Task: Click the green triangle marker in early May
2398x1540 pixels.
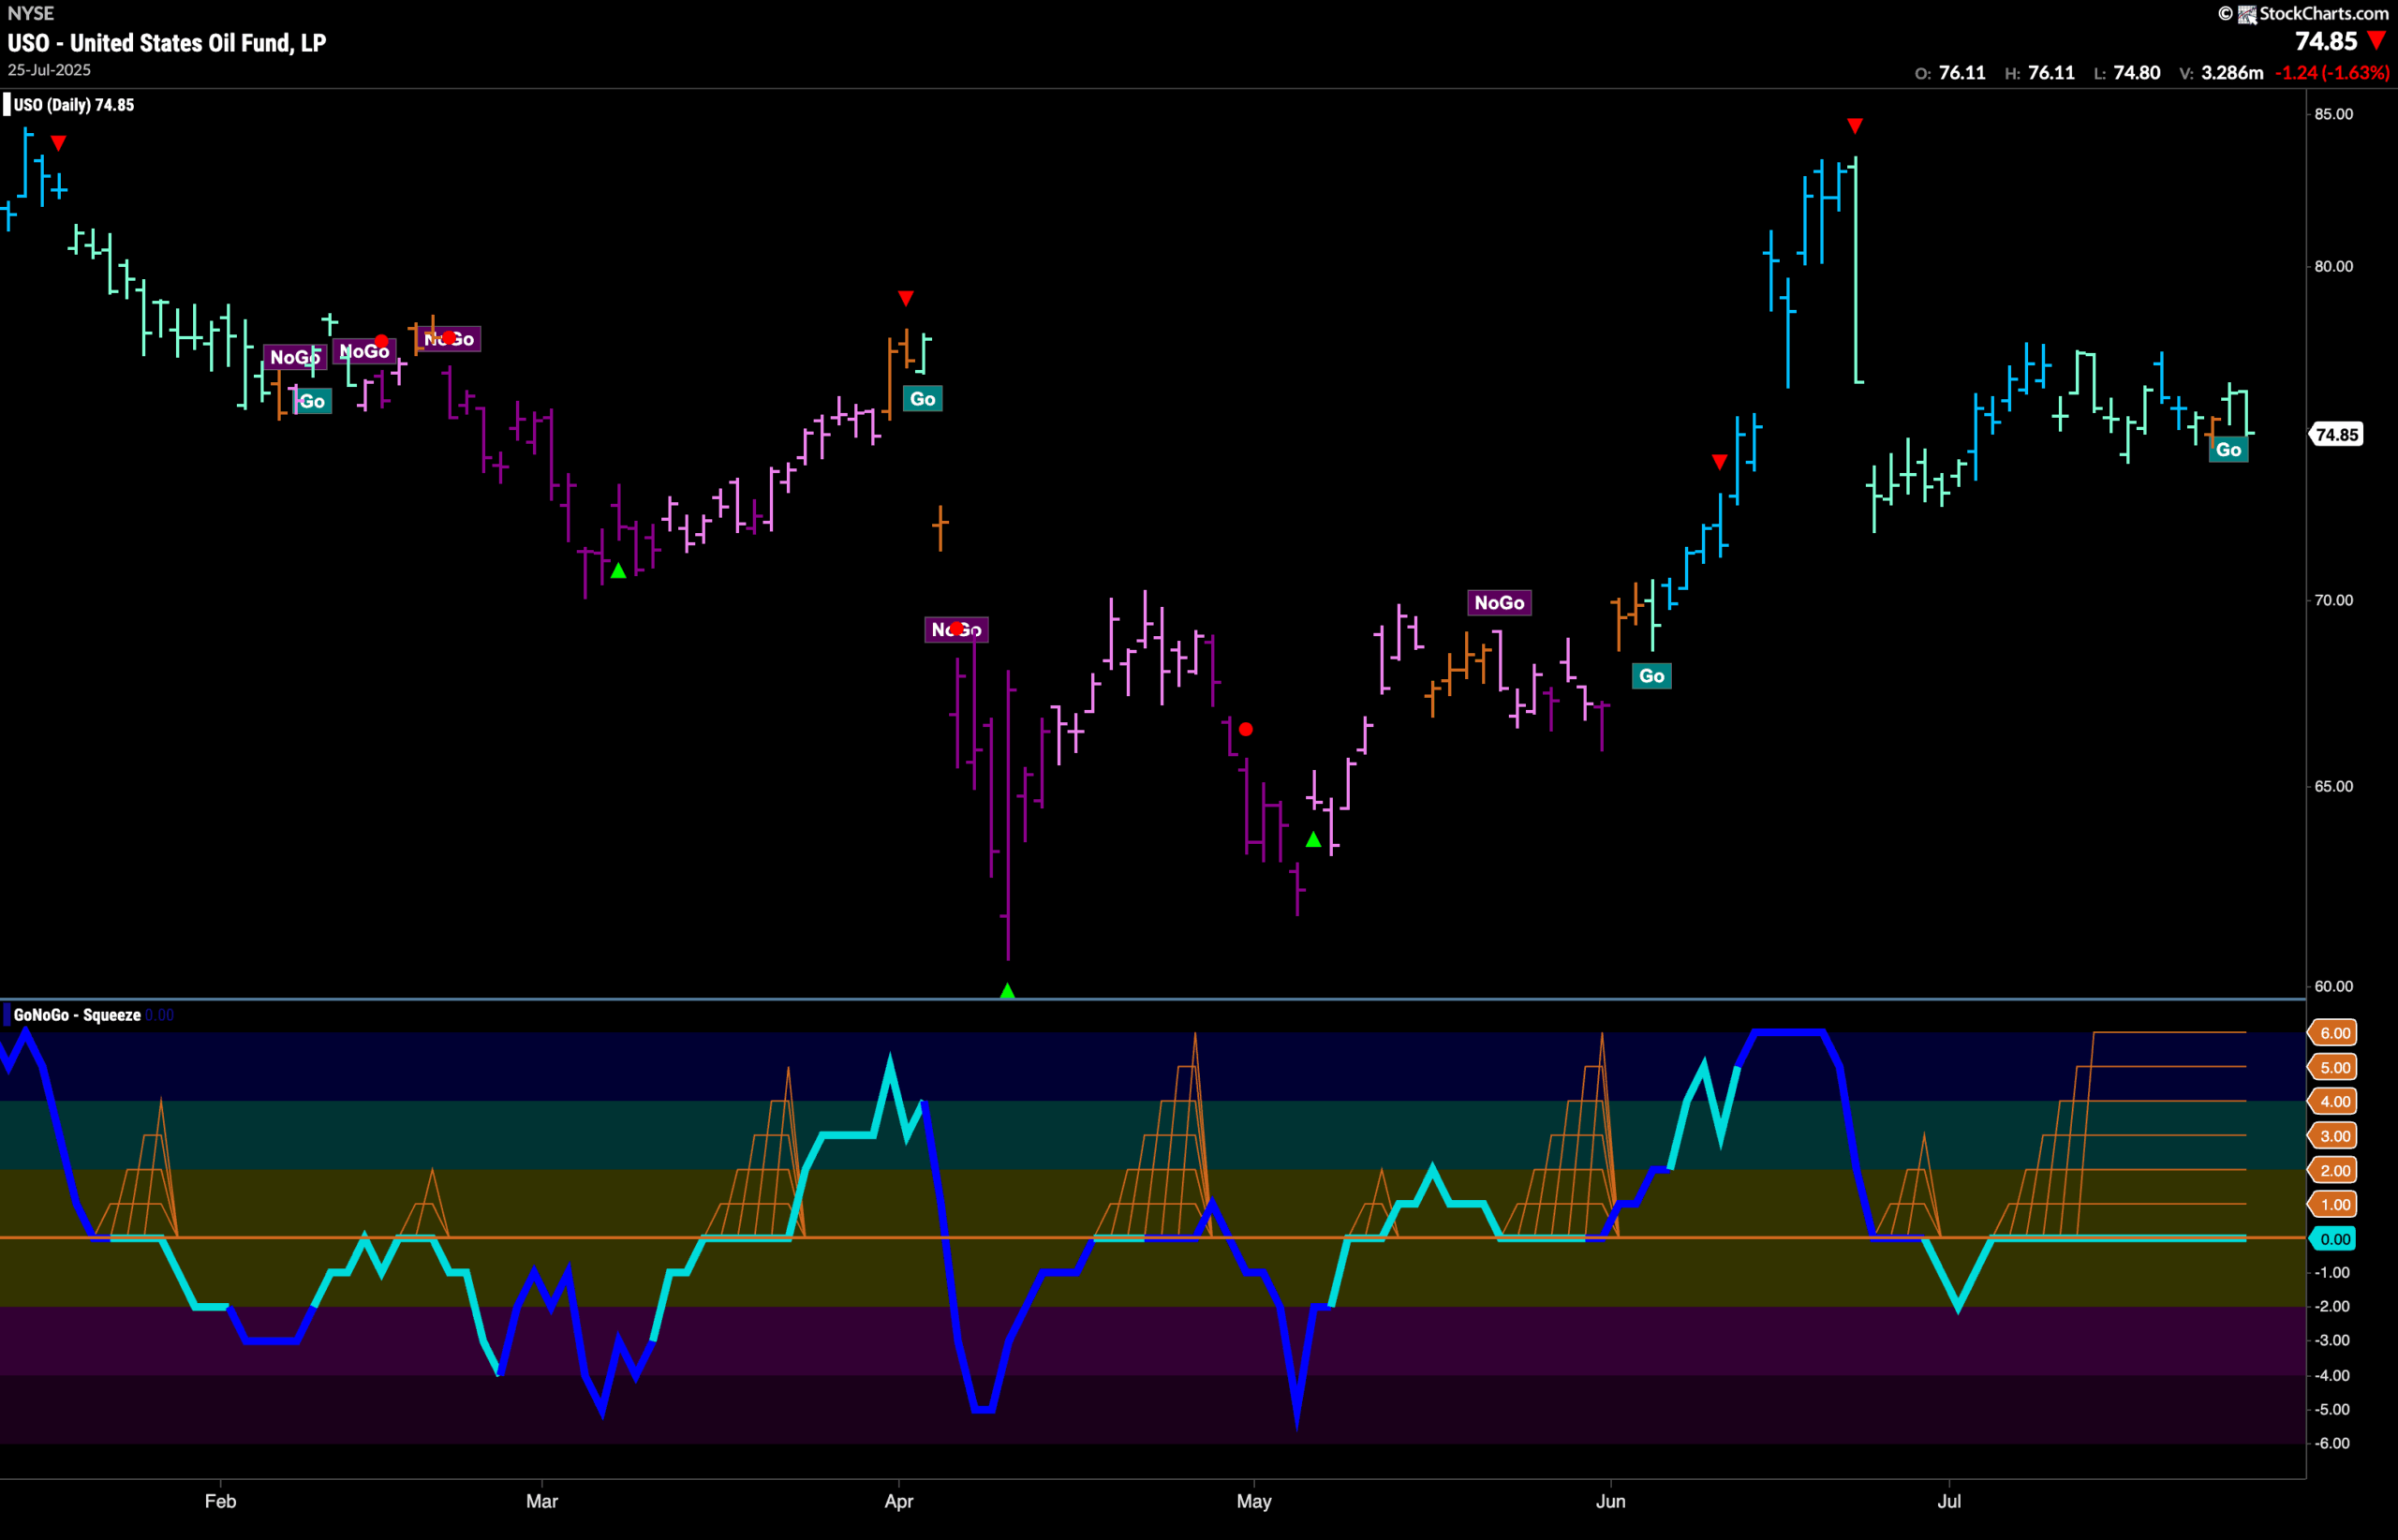Action: pos(1314,840)
